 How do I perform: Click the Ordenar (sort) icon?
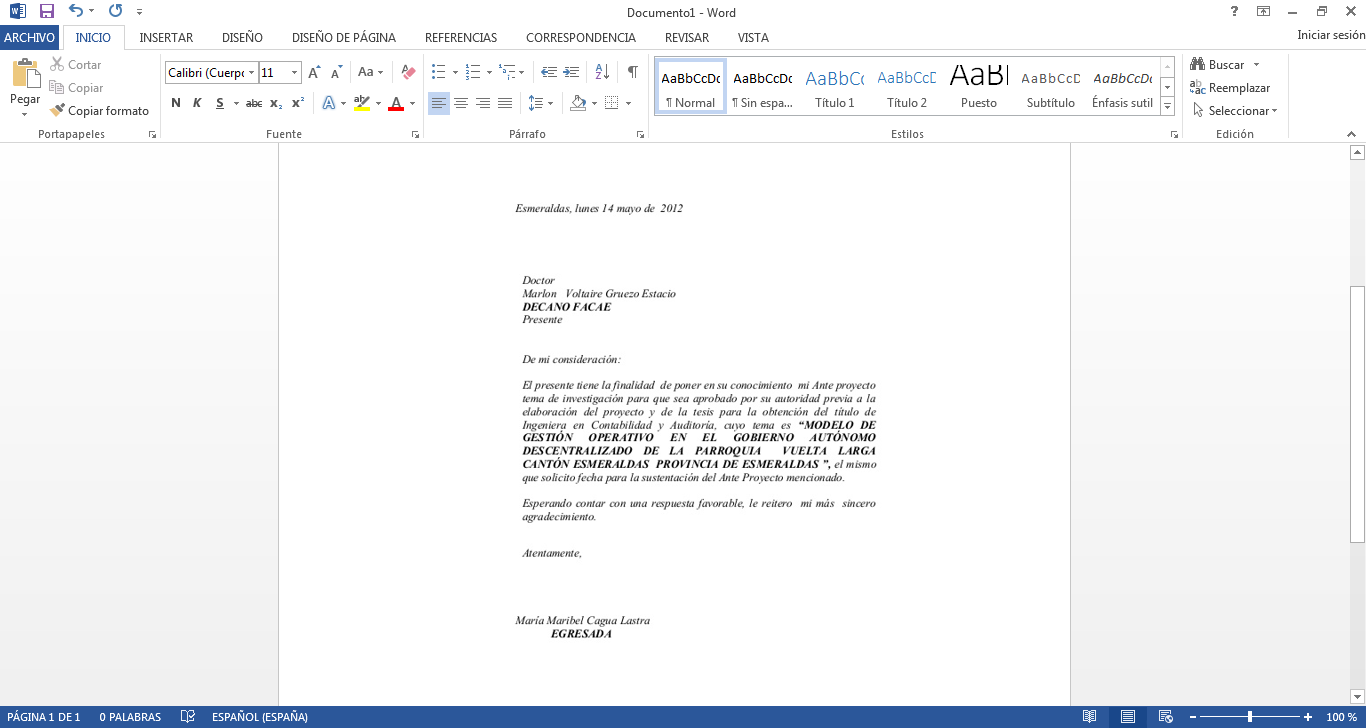coord(601,72)
